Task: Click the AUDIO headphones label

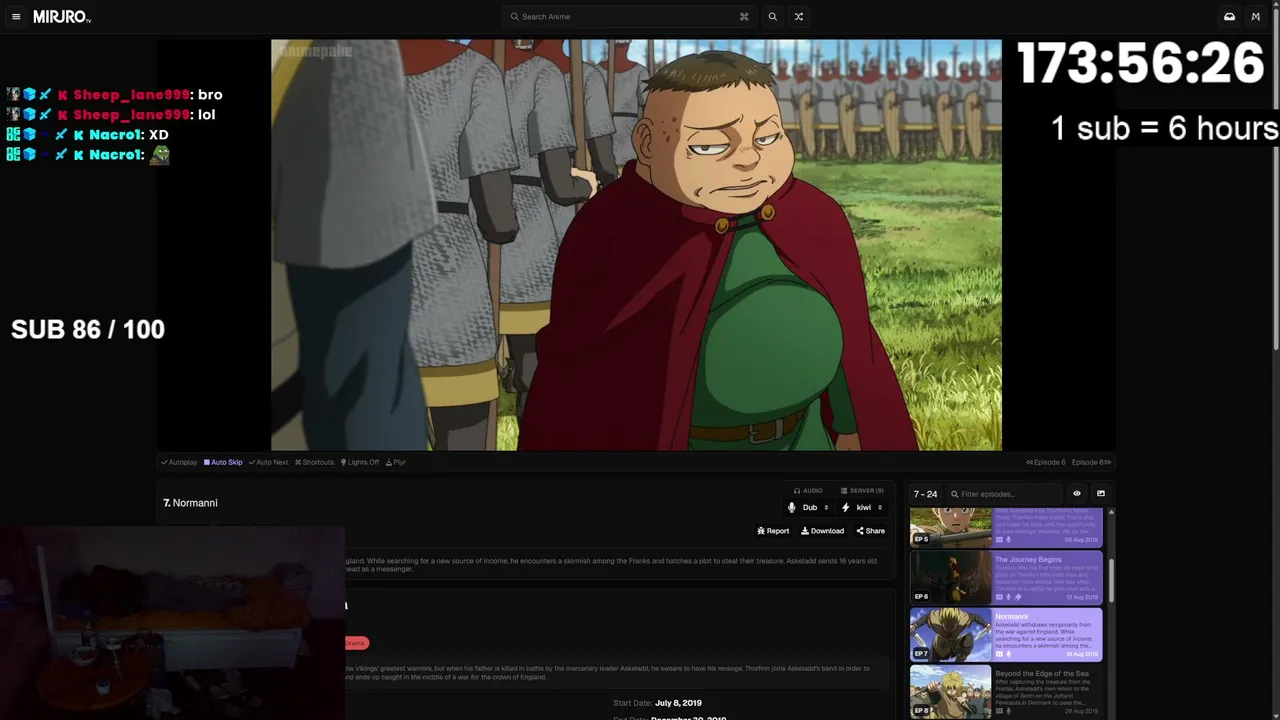Action: tap(808, 491)
